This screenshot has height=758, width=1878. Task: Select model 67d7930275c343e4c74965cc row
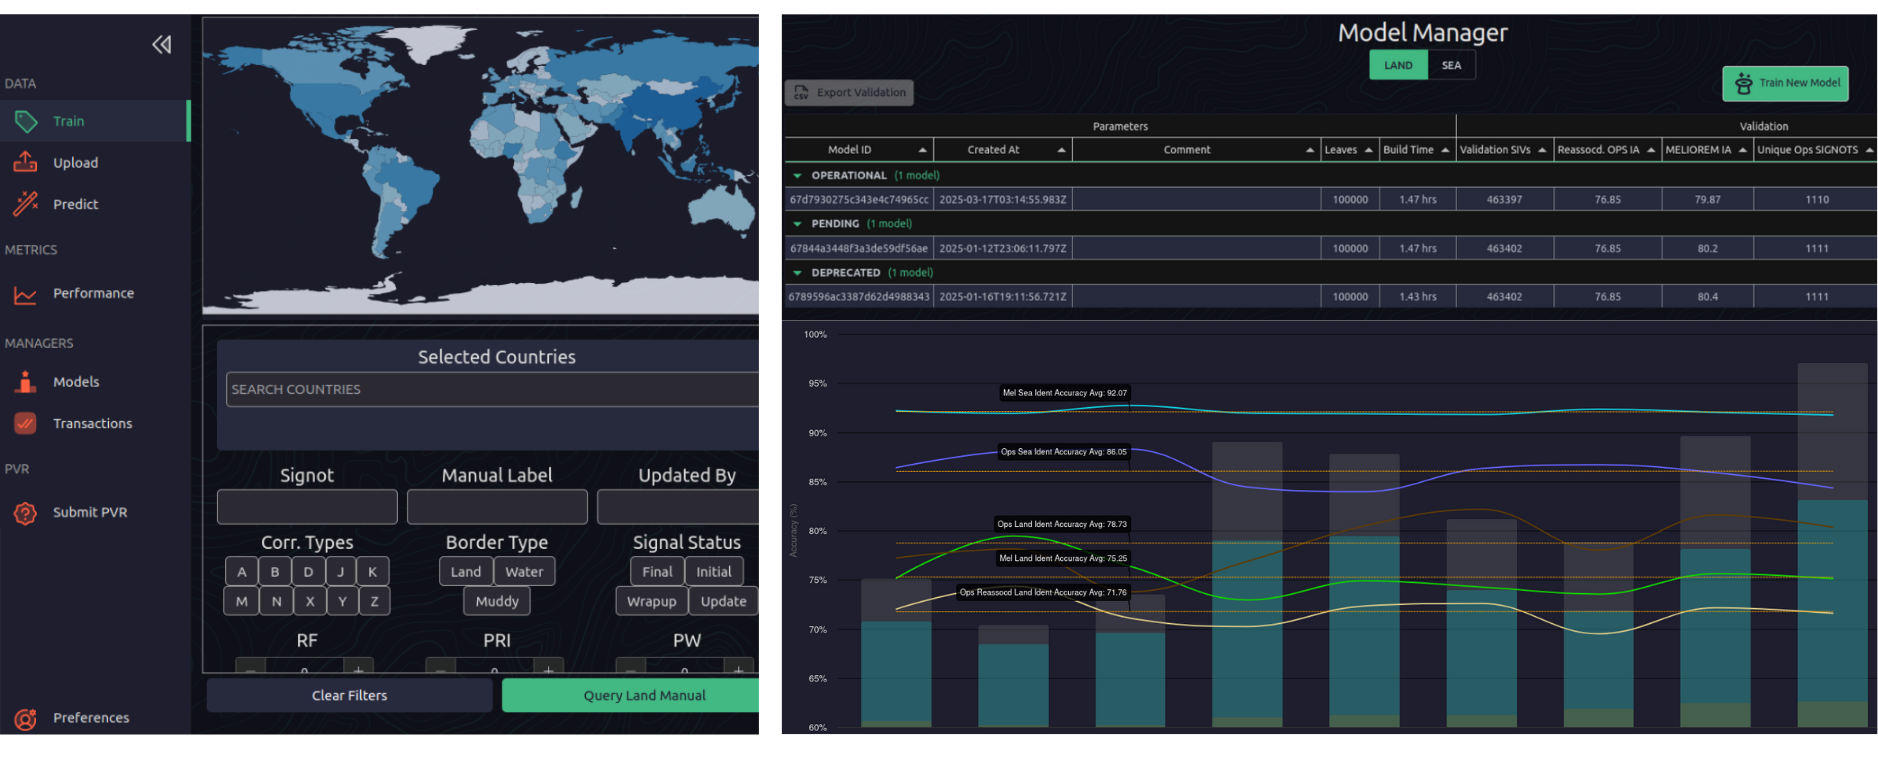pyautogui.click(x=1331, y=199)
